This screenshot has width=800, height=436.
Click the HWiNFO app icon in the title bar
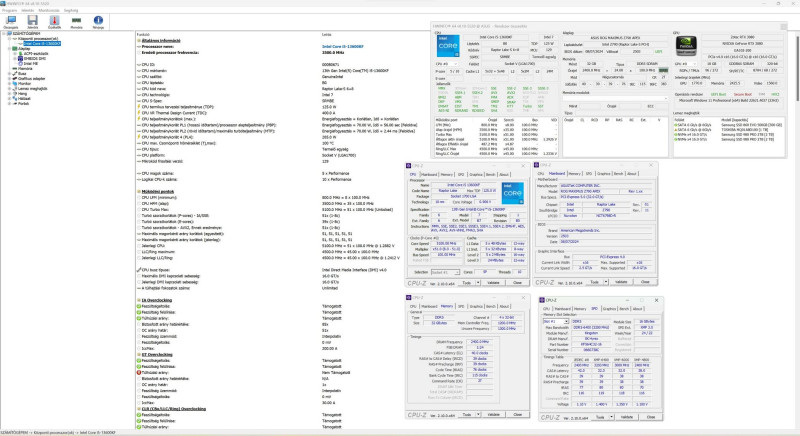click(x=3, y=3)
